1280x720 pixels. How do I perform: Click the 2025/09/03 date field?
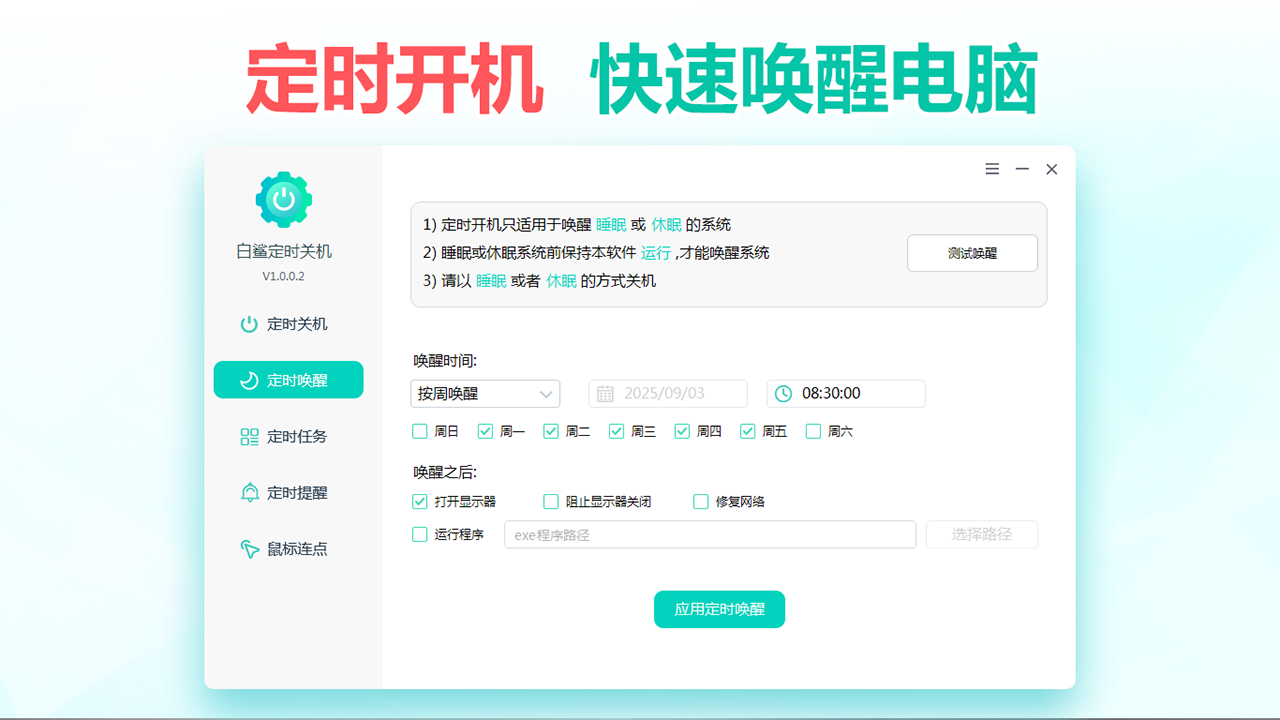point(668,394)
